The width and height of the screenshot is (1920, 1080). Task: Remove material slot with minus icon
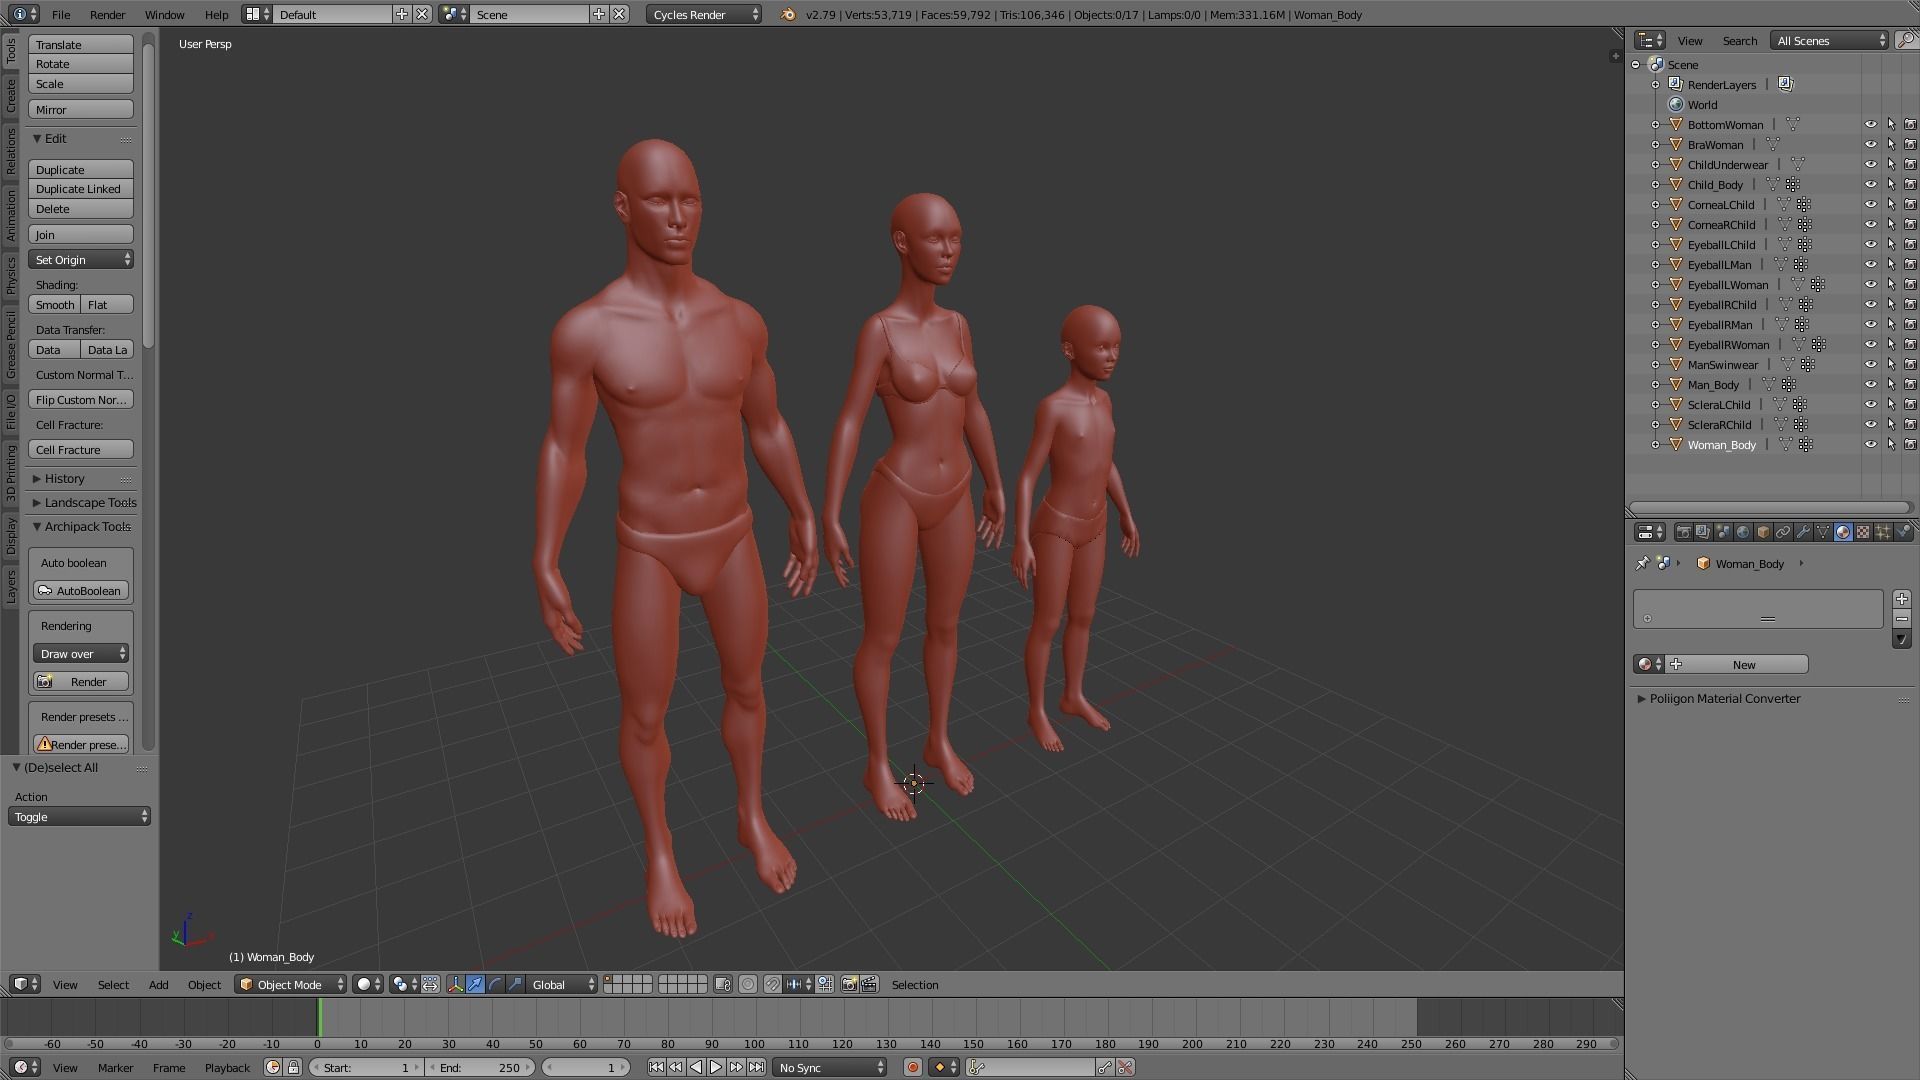click(x=1902, y=619)
